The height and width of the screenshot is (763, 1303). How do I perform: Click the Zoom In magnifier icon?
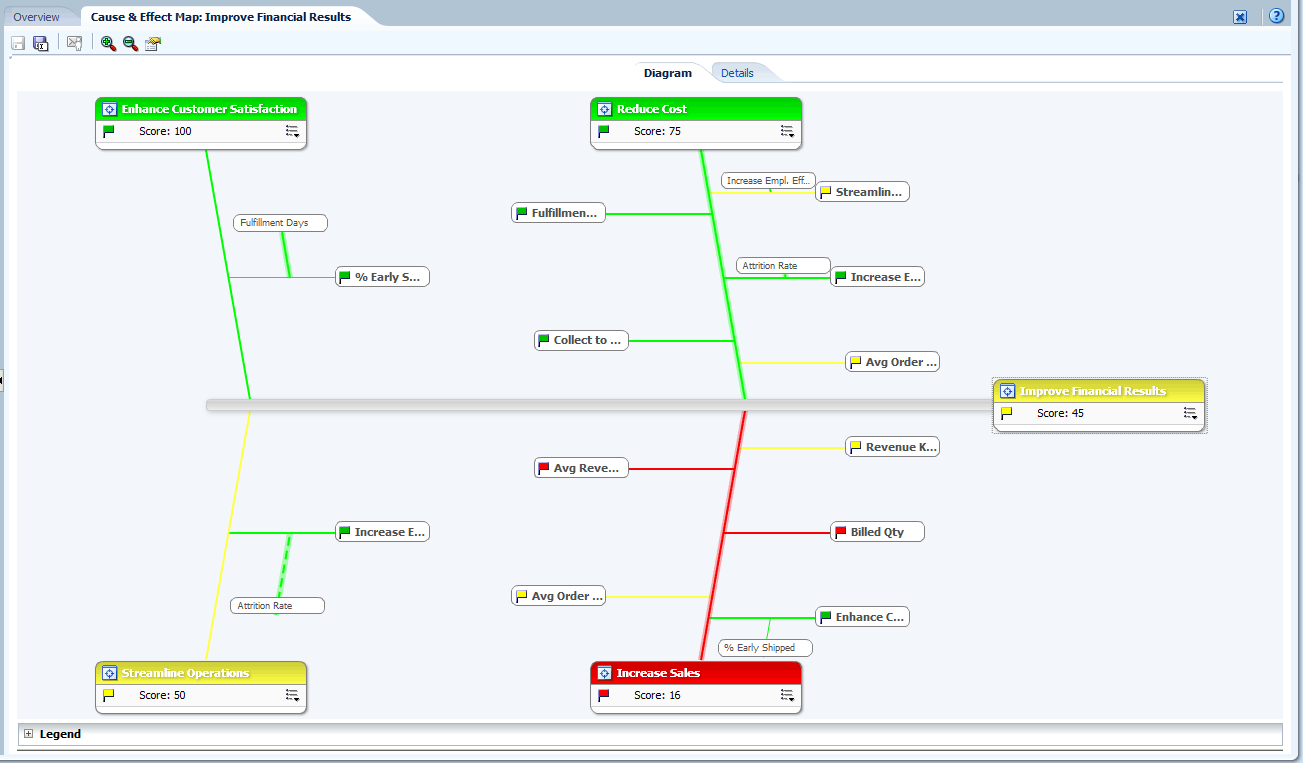pyautogui.click(x=108, y=43)
